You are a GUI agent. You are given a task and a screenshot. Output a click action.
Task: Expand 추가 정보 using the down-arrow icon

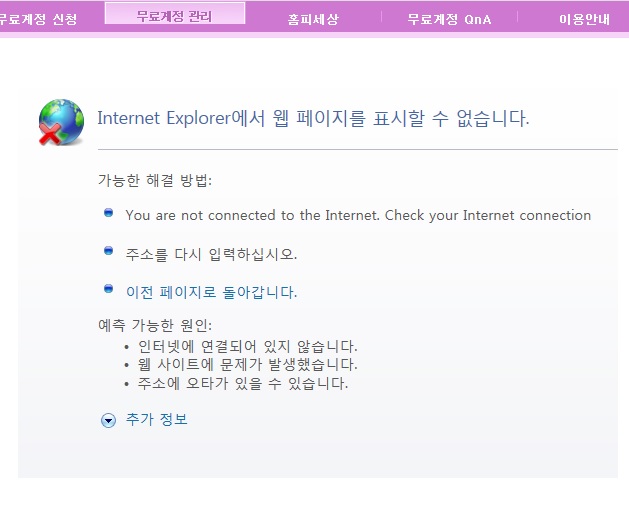[x=108, y=420]
